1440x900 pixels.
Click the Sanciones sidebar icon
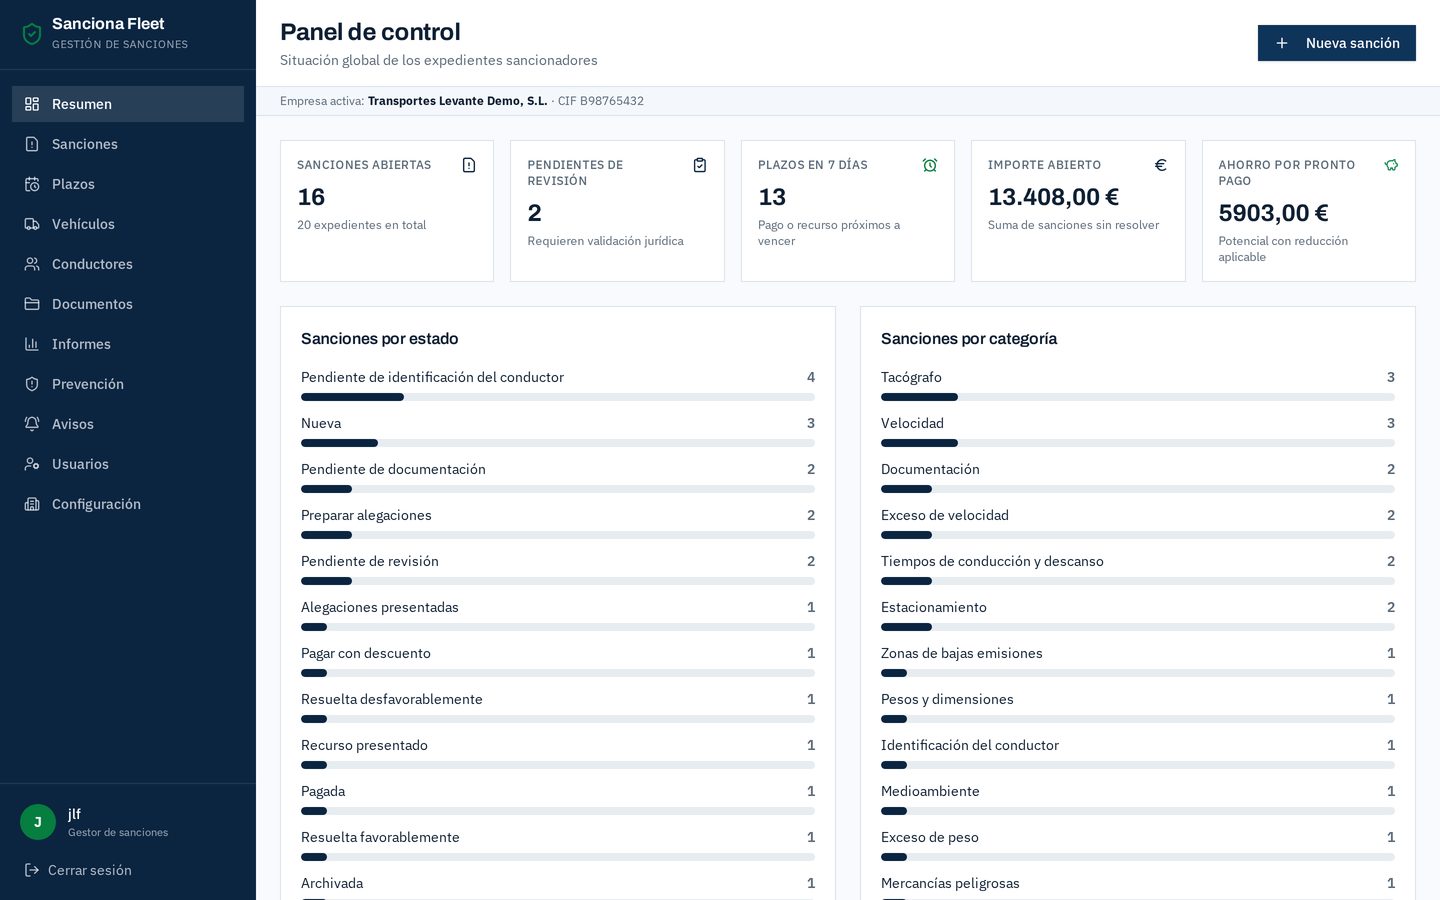point(32,144)
